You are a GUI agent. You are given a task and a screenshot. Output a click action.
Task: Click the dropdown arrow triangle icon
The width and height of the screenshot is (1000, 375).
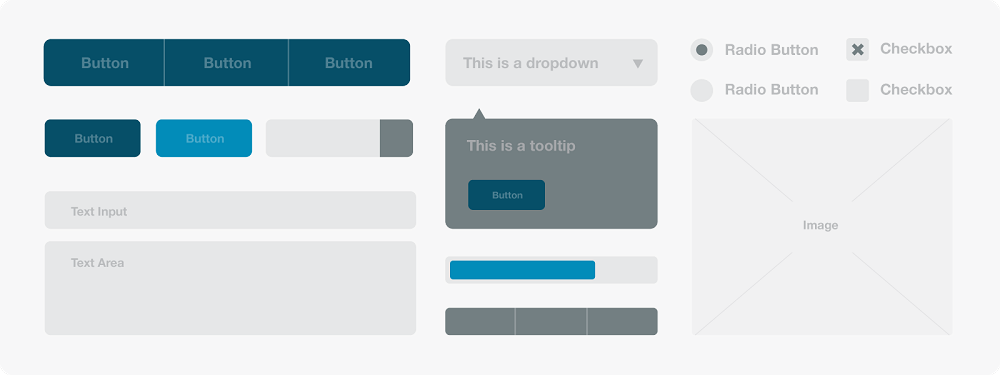(638, 63)
